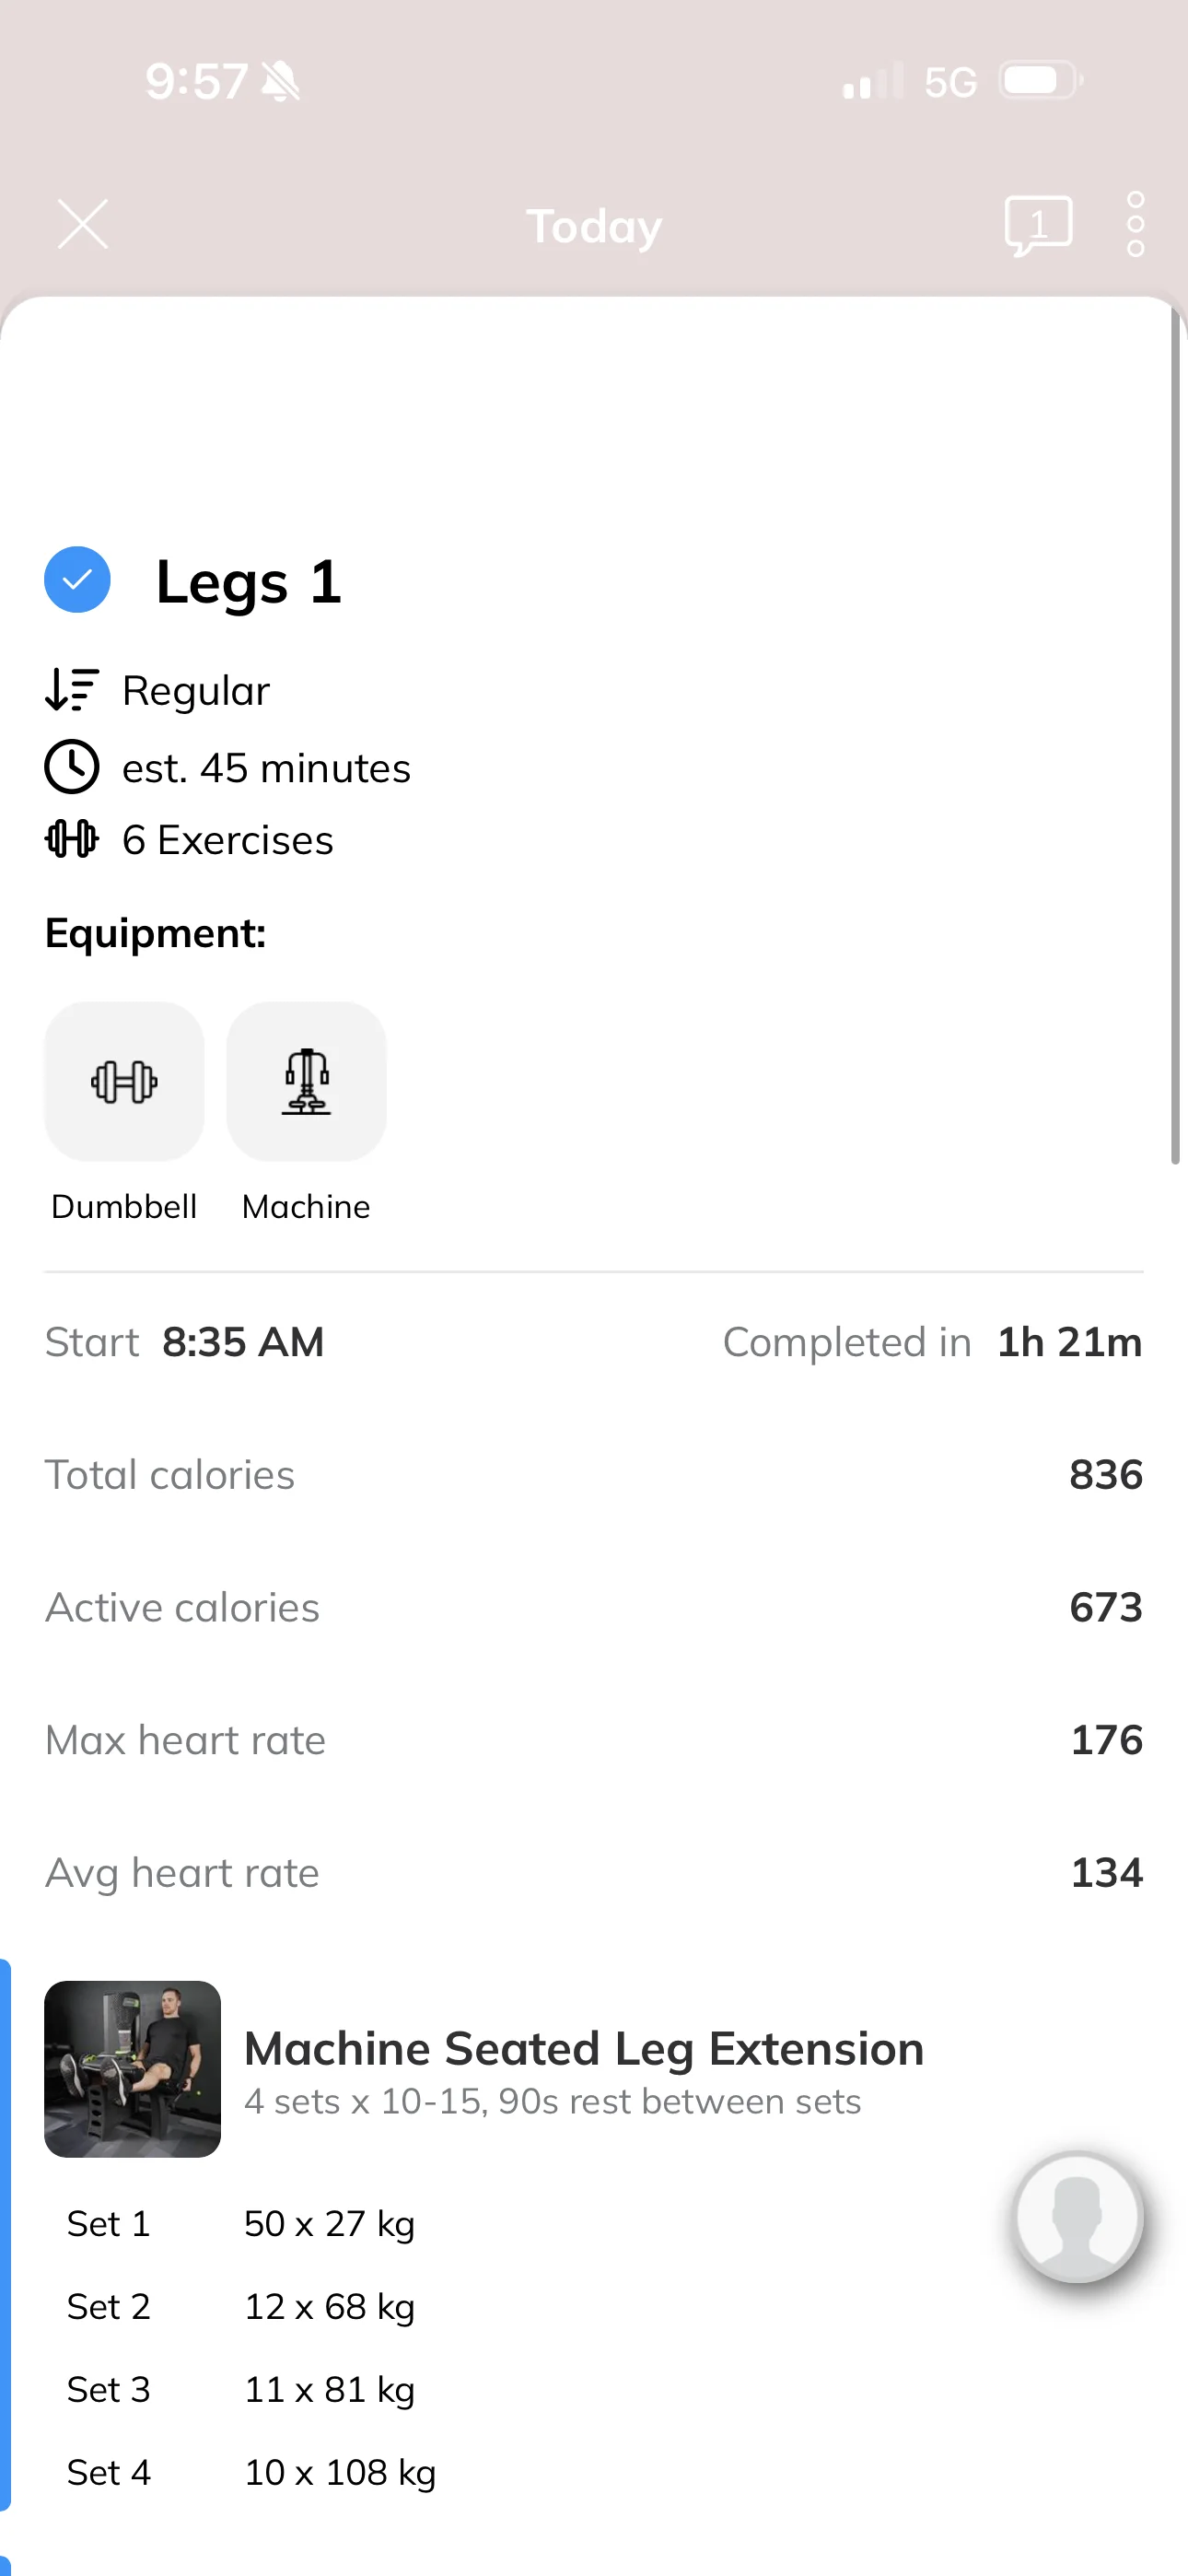Tap the Start 8:35 AM time
This screenshot has height=2576, width=1188.
point(185,1342)
